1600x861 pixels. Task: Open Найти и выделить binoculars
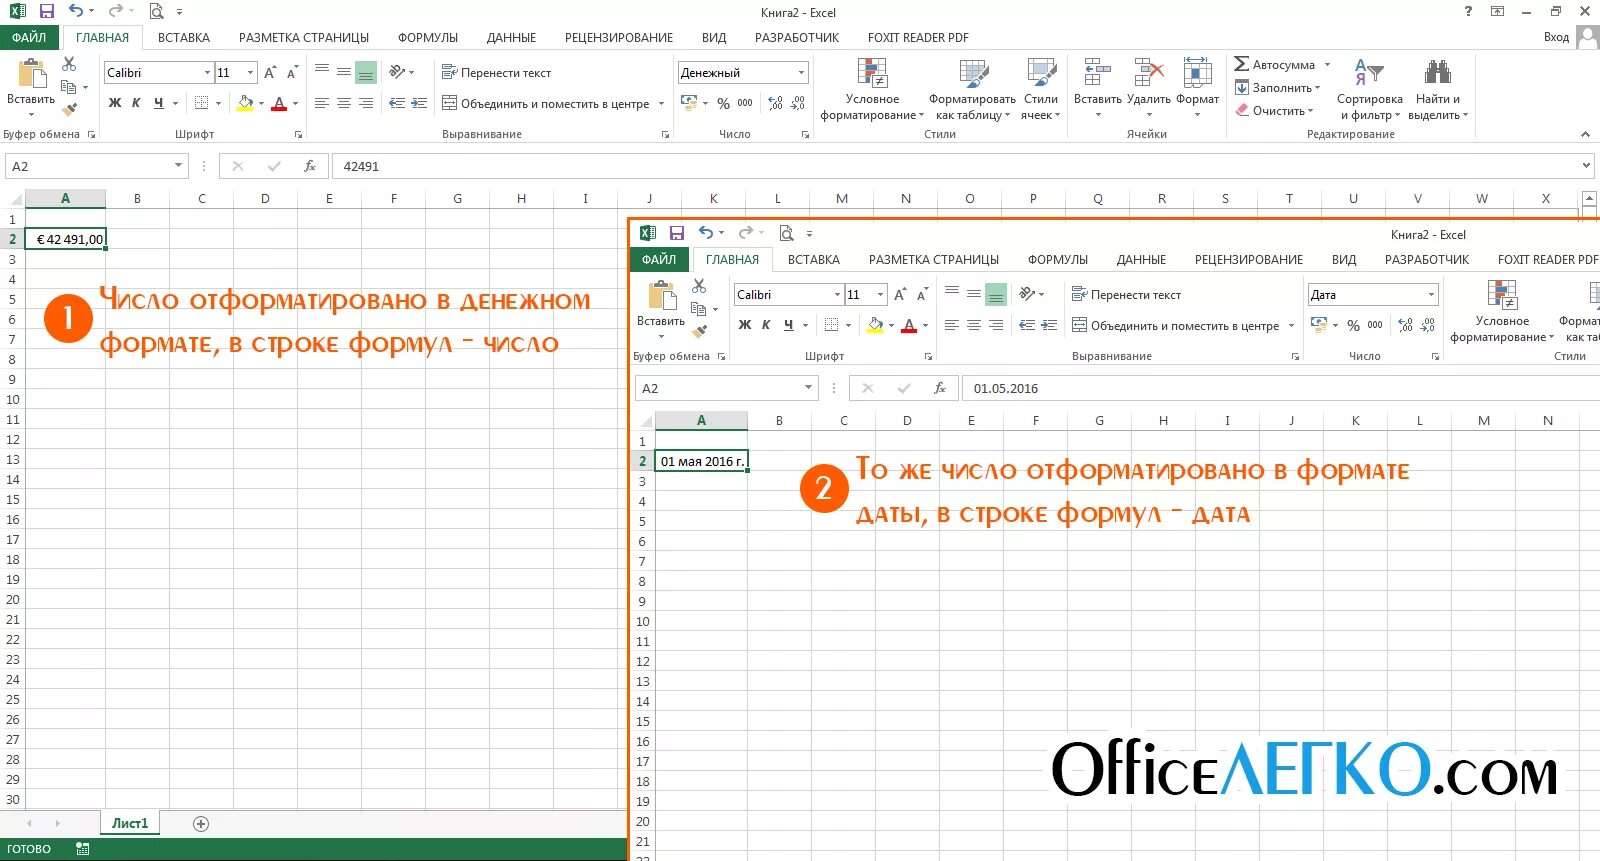tap(1438, 89)
